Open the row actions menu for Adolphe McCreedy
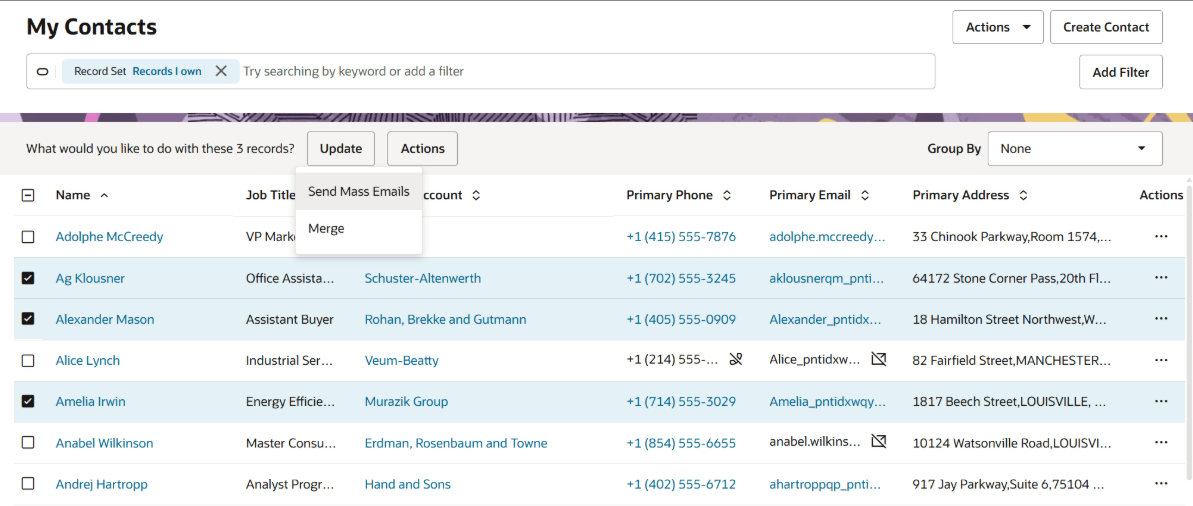This screenshot has height=506, width=1193. (1160, 237)
